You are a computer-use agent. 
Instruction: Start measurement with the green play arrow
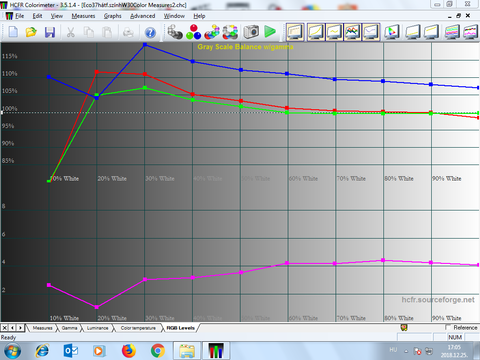pyautogui.click(x=270, y=32)
